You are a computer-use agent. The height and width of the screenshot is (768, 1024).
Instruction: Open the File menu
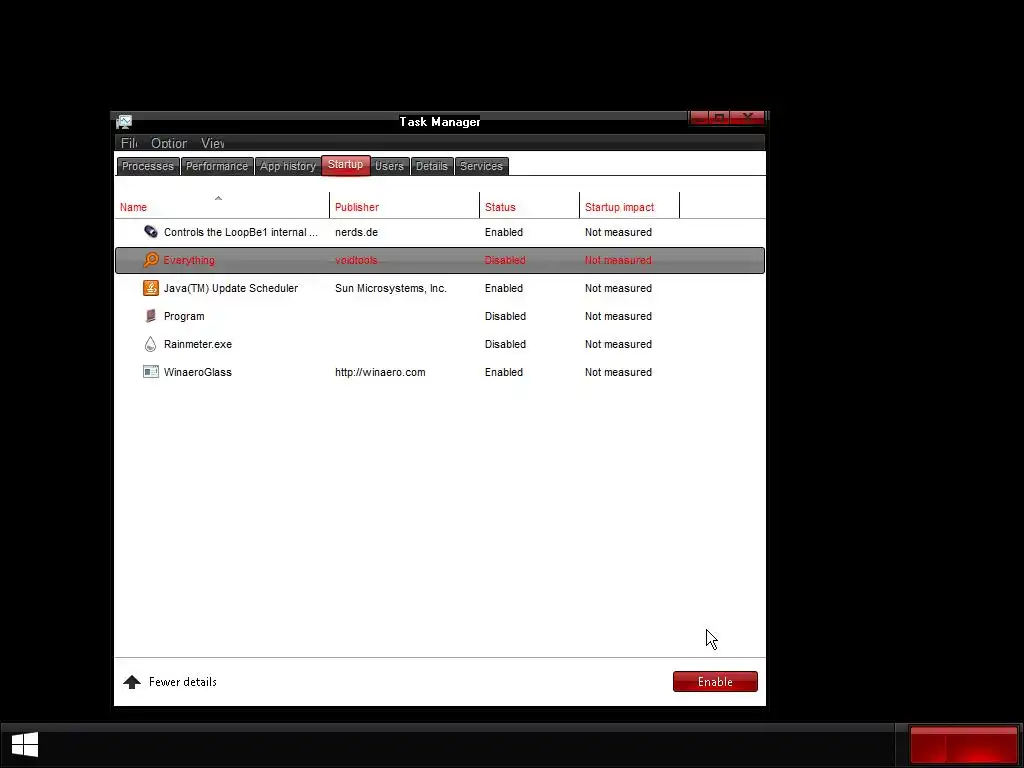(x=129, y=143)
